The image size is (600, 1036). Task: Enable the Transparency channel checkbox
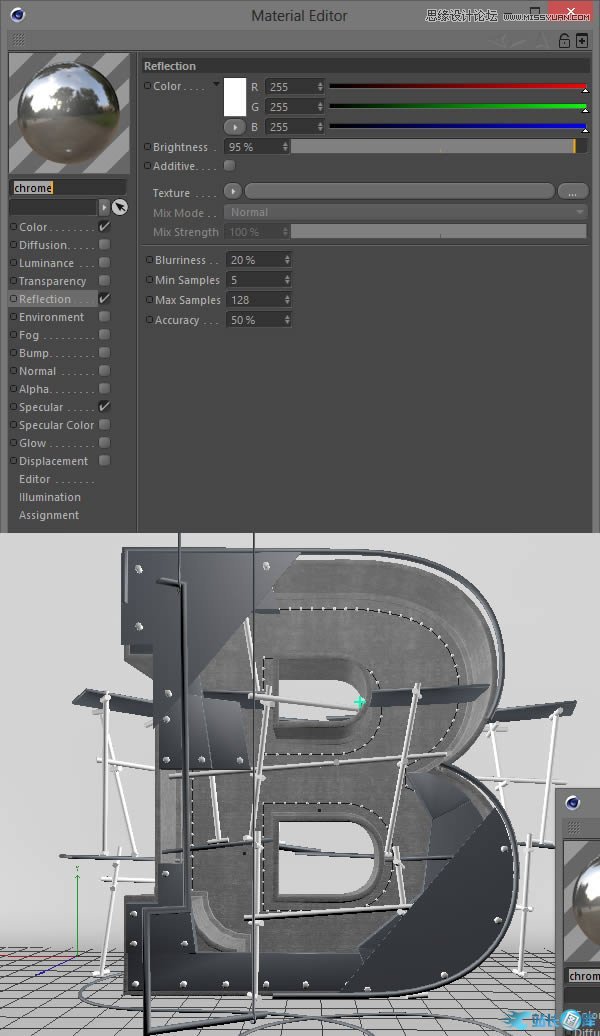tap(104, 281)
